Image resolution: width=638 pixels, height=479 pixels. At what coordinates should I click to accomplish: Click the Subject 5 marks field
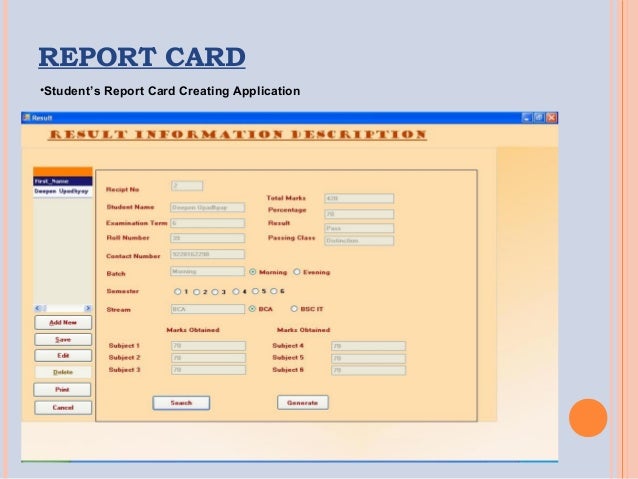click(368, 359)
